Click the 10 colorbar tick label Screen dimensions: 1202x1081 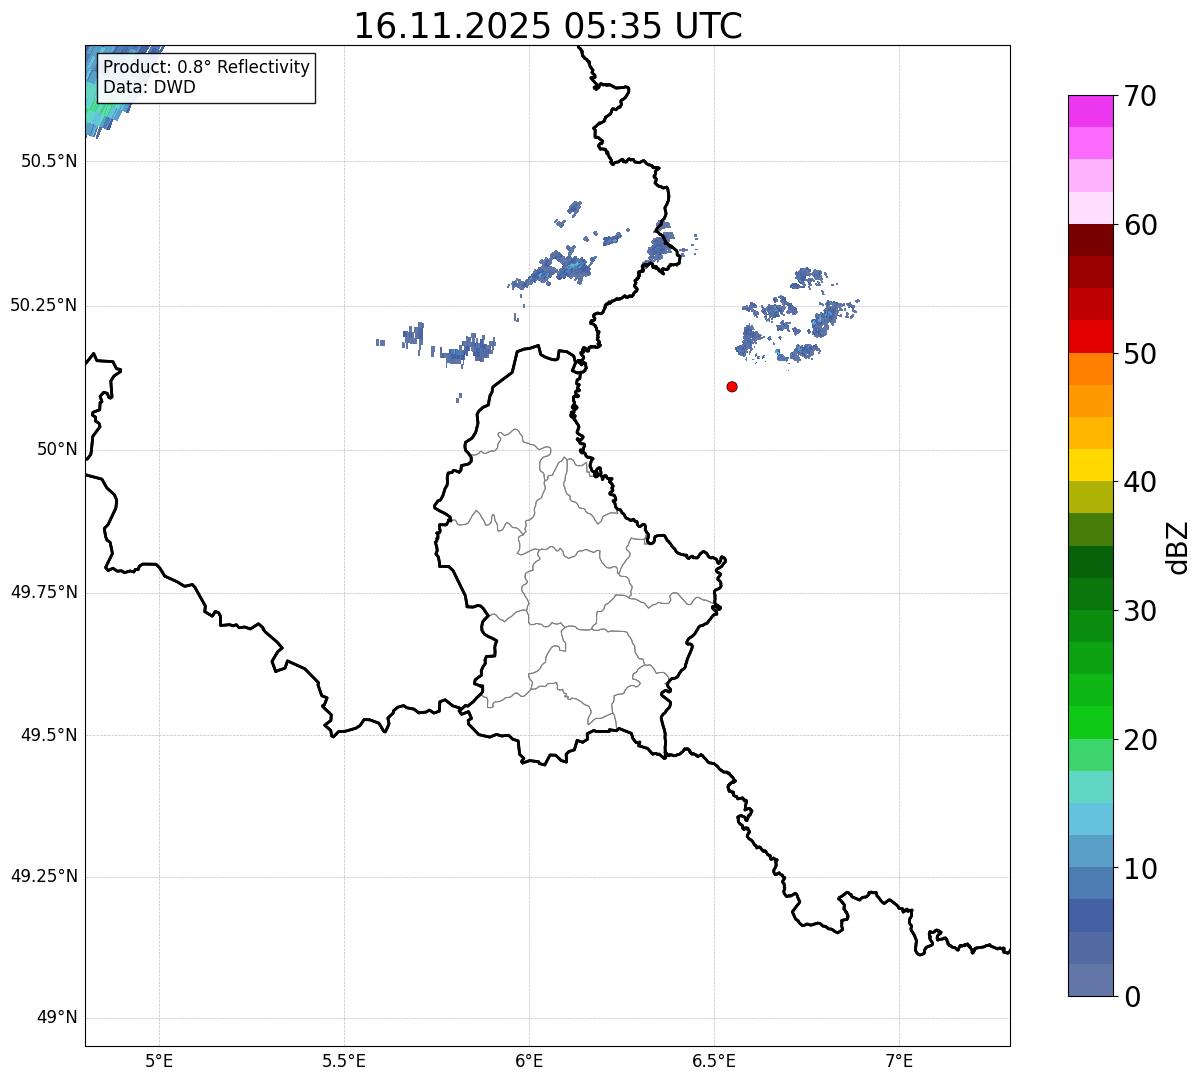click(1141, 869)
